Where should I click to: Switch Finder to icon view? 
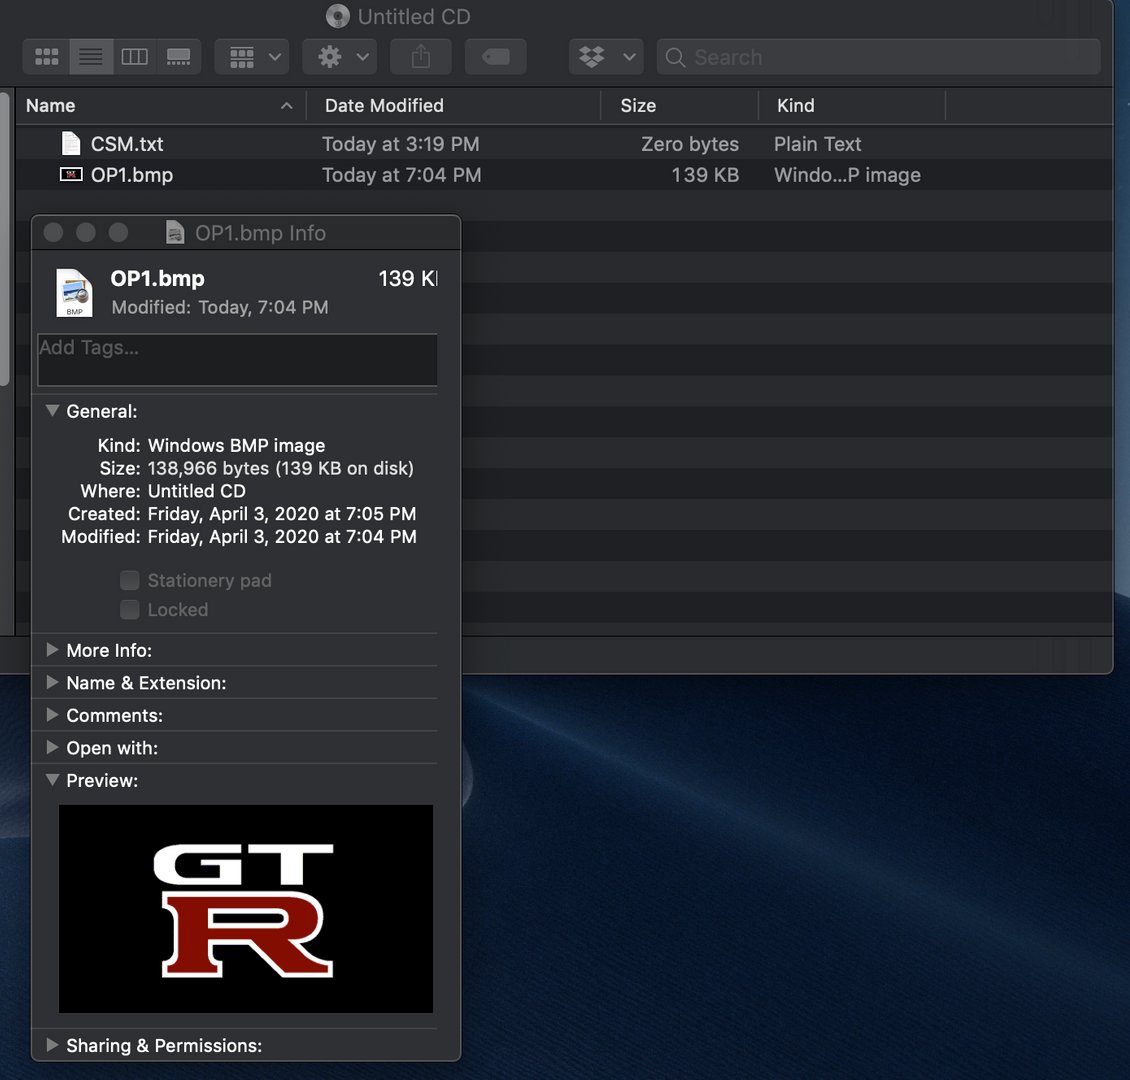47,57
